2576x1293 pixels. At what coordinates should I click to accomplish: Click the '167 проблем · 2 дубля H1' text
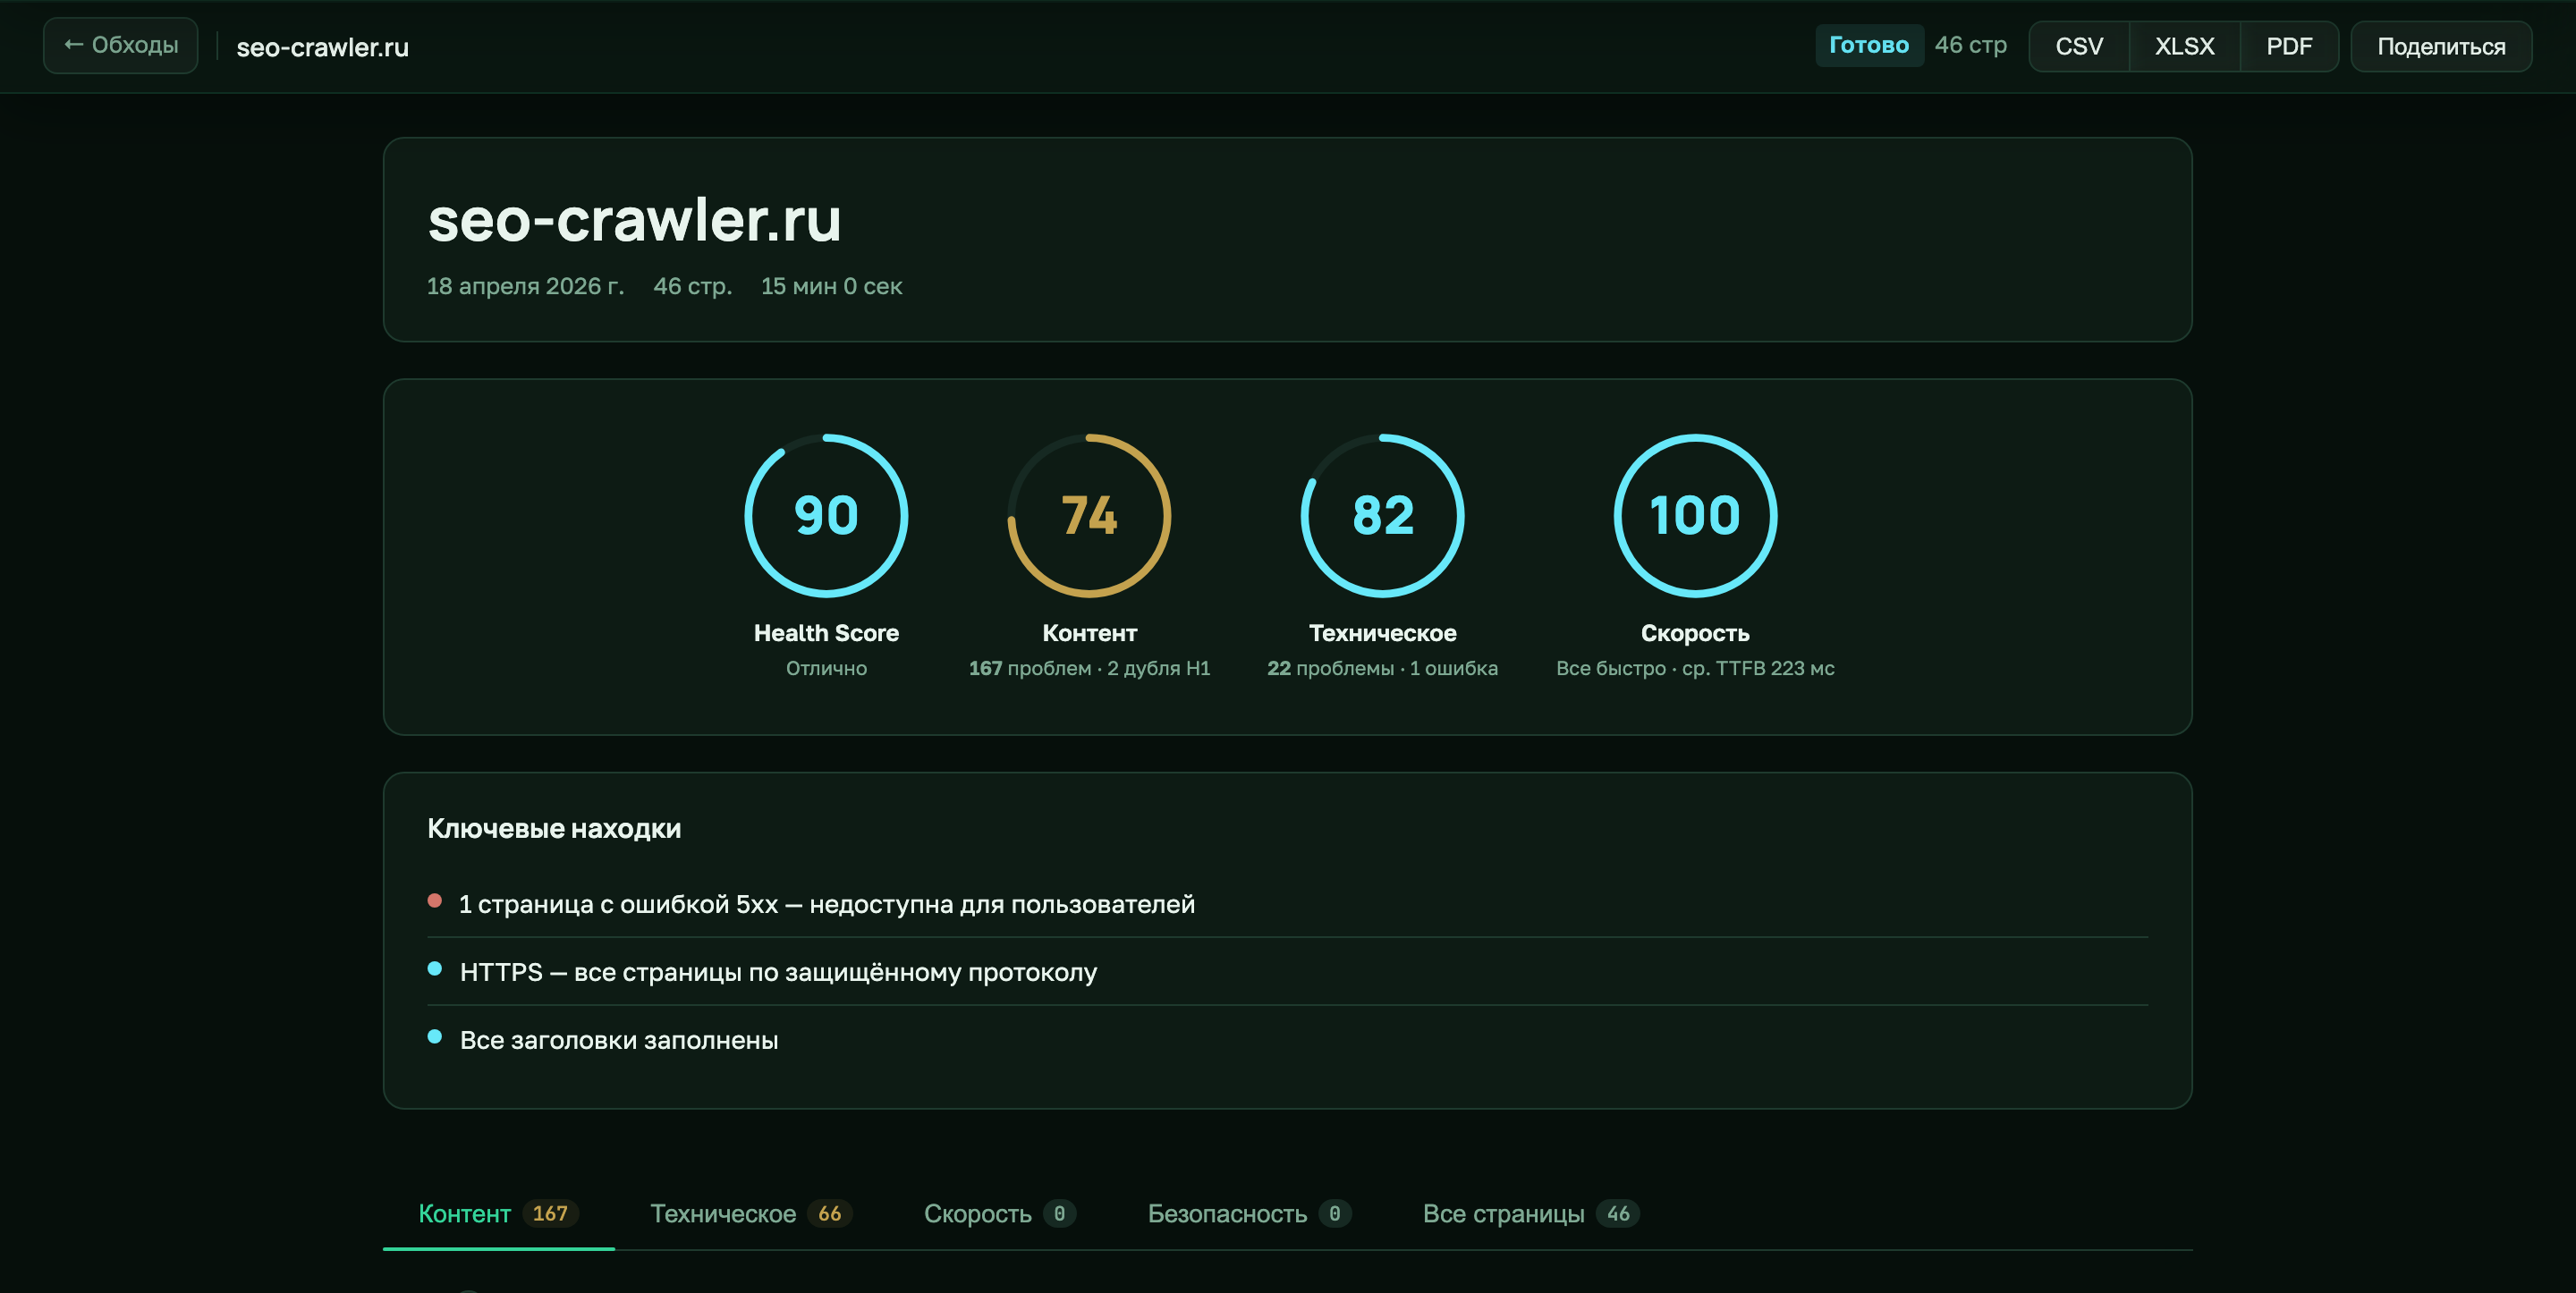click(x=1089, y=668)
